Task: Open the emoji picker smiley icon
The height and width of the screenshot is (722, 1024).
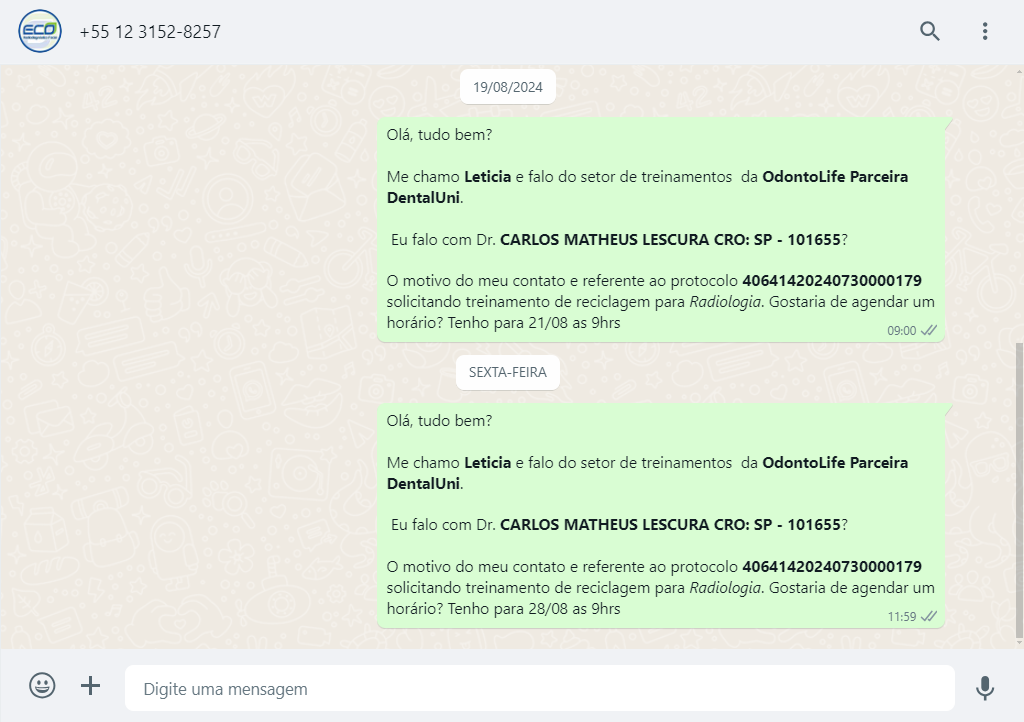Action: coord(42,685)
